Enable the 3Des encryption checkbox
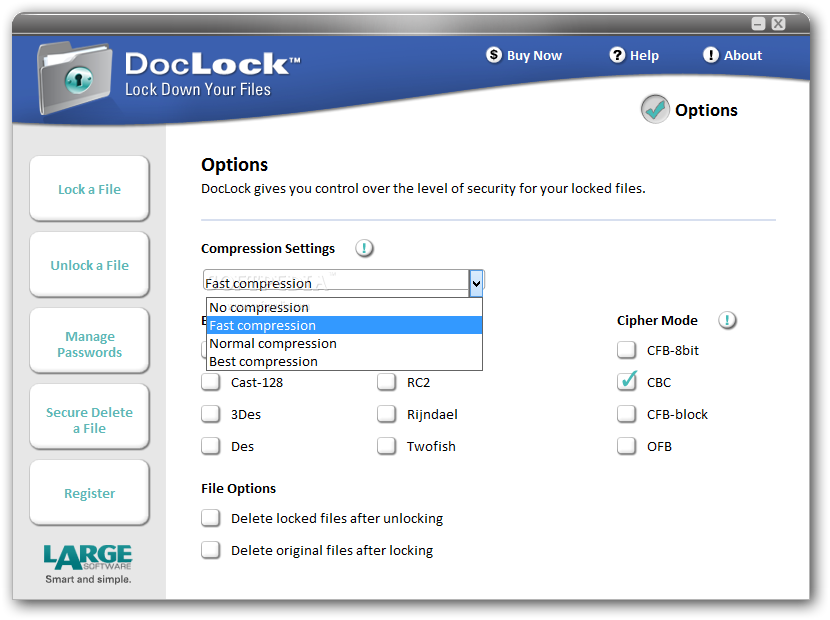The width and height of the screenshot is (830, 620). 211,414
